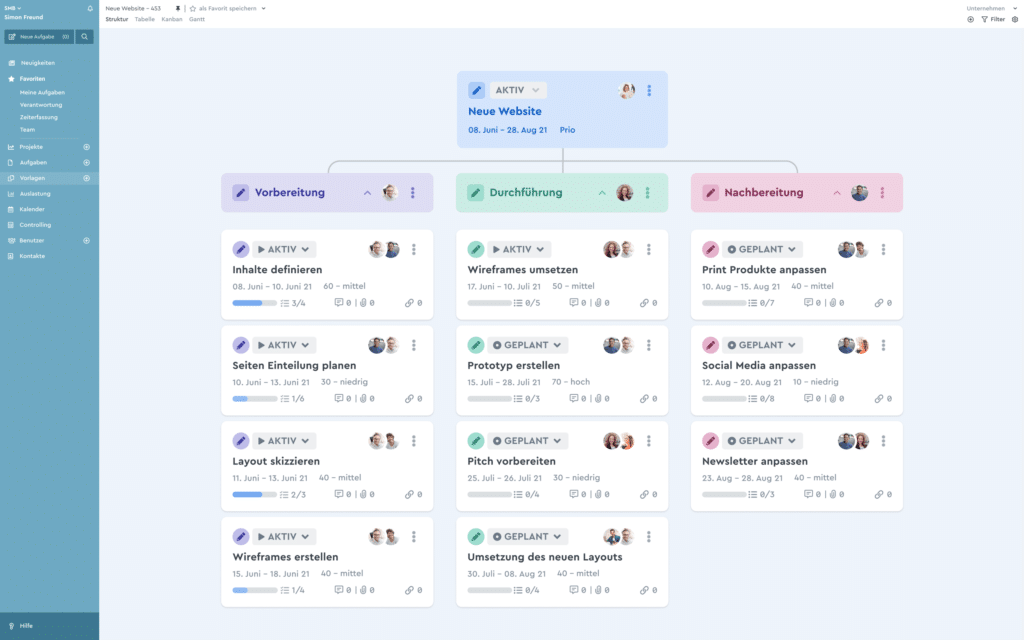Collapse the Nachbereitung column
Image resolution: width=1024 pixels, height=640 pixels.
coord(836,193)
